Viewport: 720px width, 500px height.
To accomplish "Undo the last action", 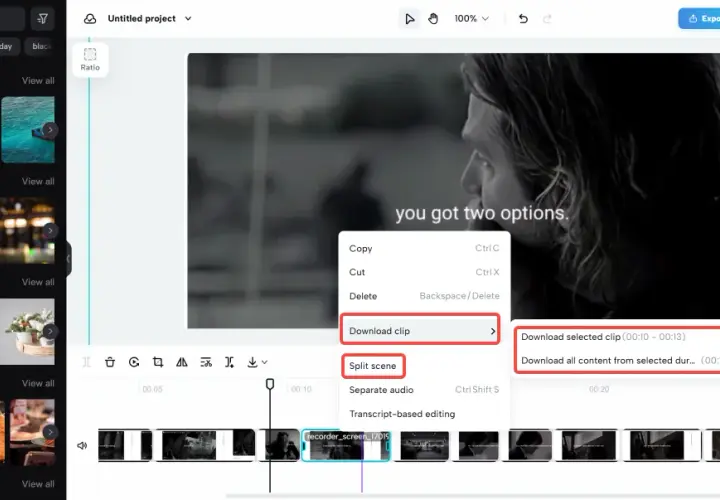I will coord(523,19).
